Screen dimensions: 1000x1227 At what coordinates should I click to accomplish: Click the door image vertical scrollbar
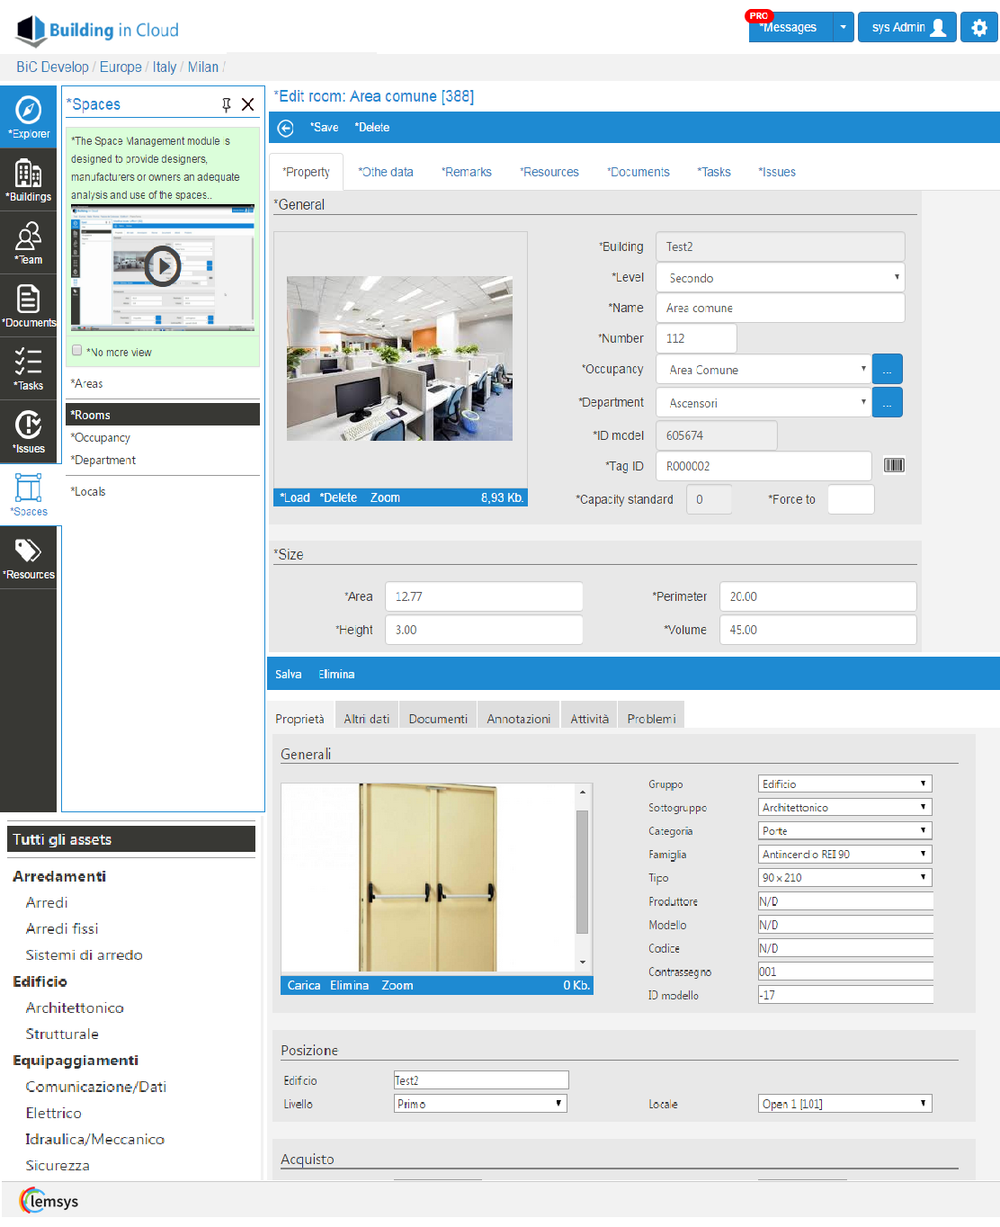[582, 870]
